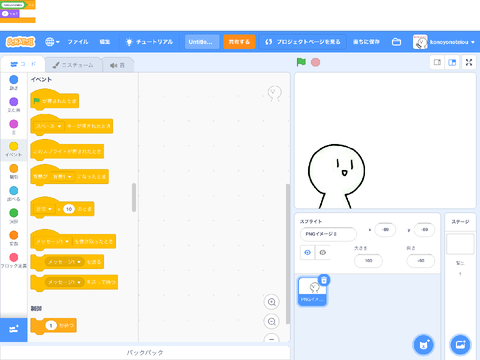
Task: Open the add extension button at bottom-left
Action: (14, 330)
